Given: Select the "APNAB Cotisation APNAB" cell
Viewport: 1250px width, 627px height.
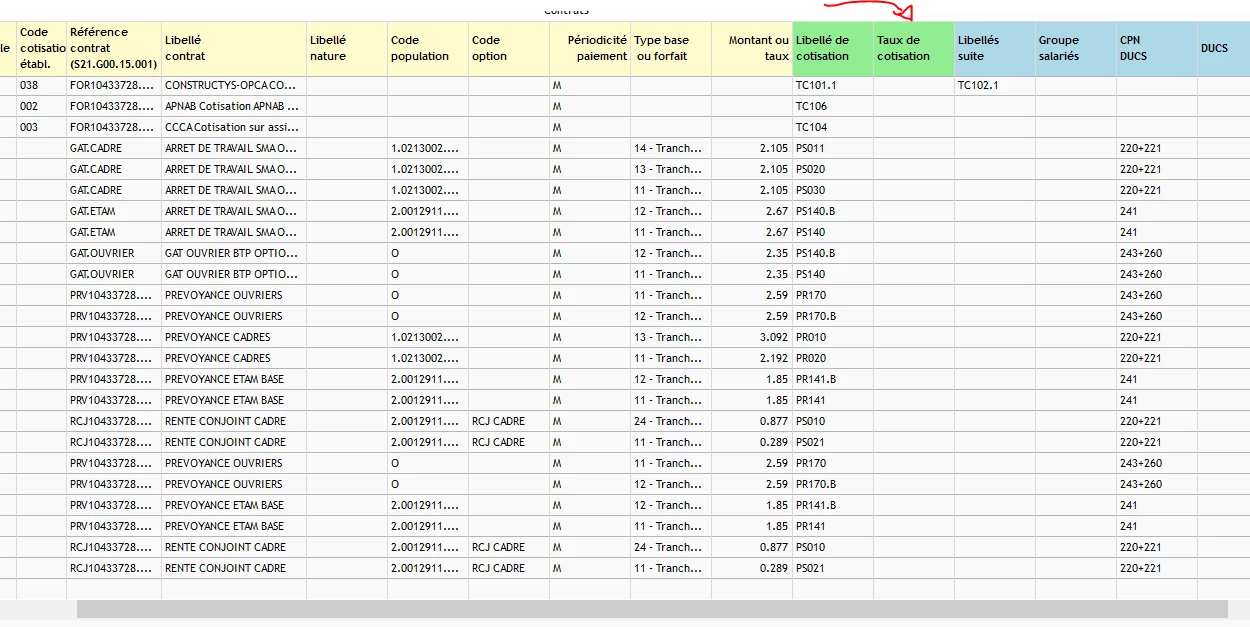Looking at the screenshot, I should 234,107.
